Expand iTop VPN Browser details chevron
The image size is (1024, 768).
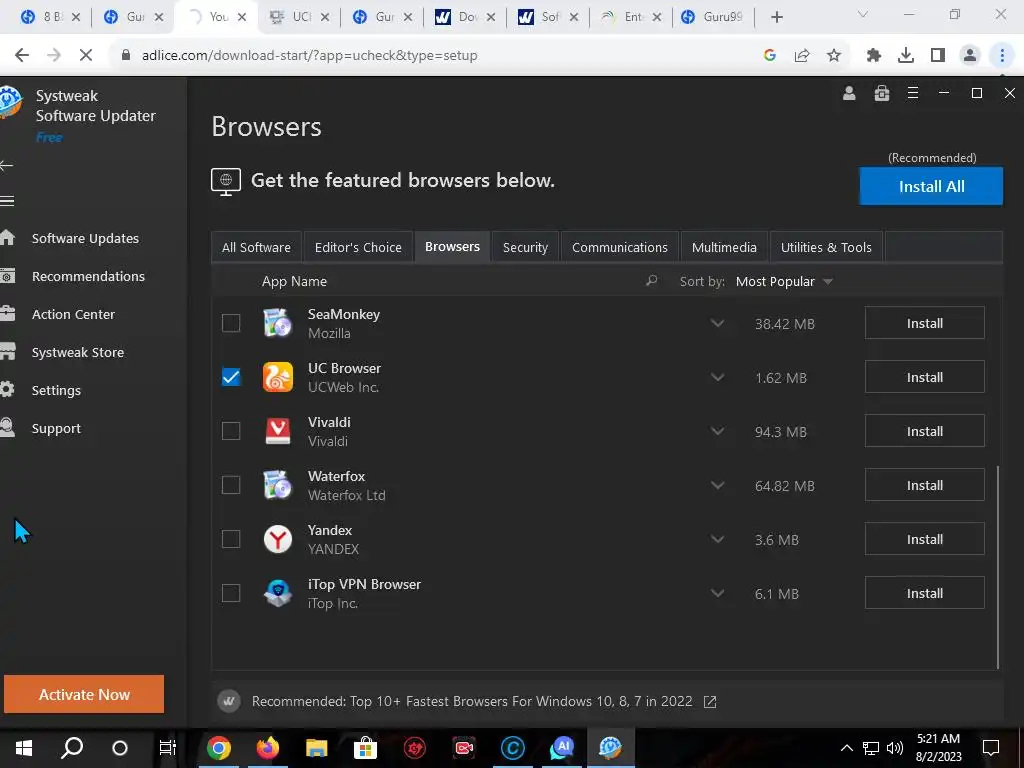tap(717, 594)
